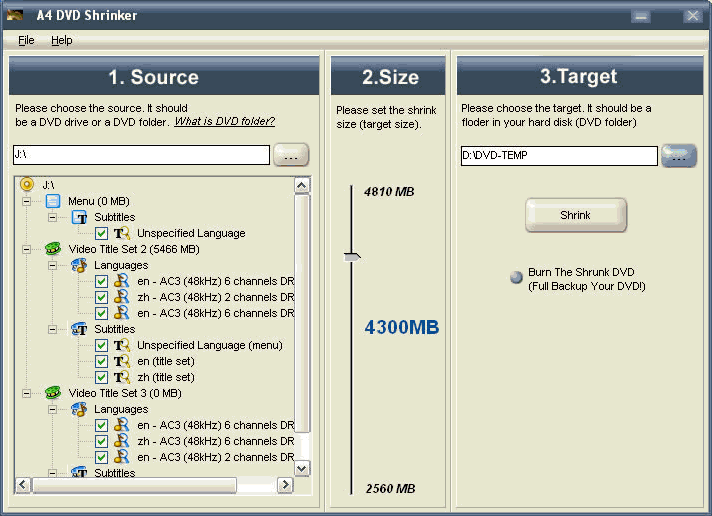This screenshot has height=516, width=712.
Task: Click the source path field J:\
Action: click(141, 155)
